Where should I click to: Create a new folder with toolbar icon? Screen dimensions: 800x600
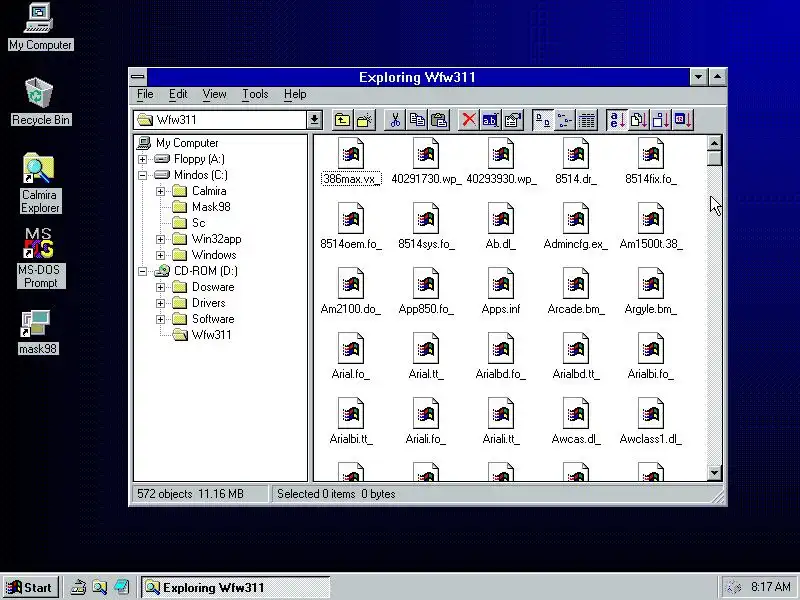[364, 120]
